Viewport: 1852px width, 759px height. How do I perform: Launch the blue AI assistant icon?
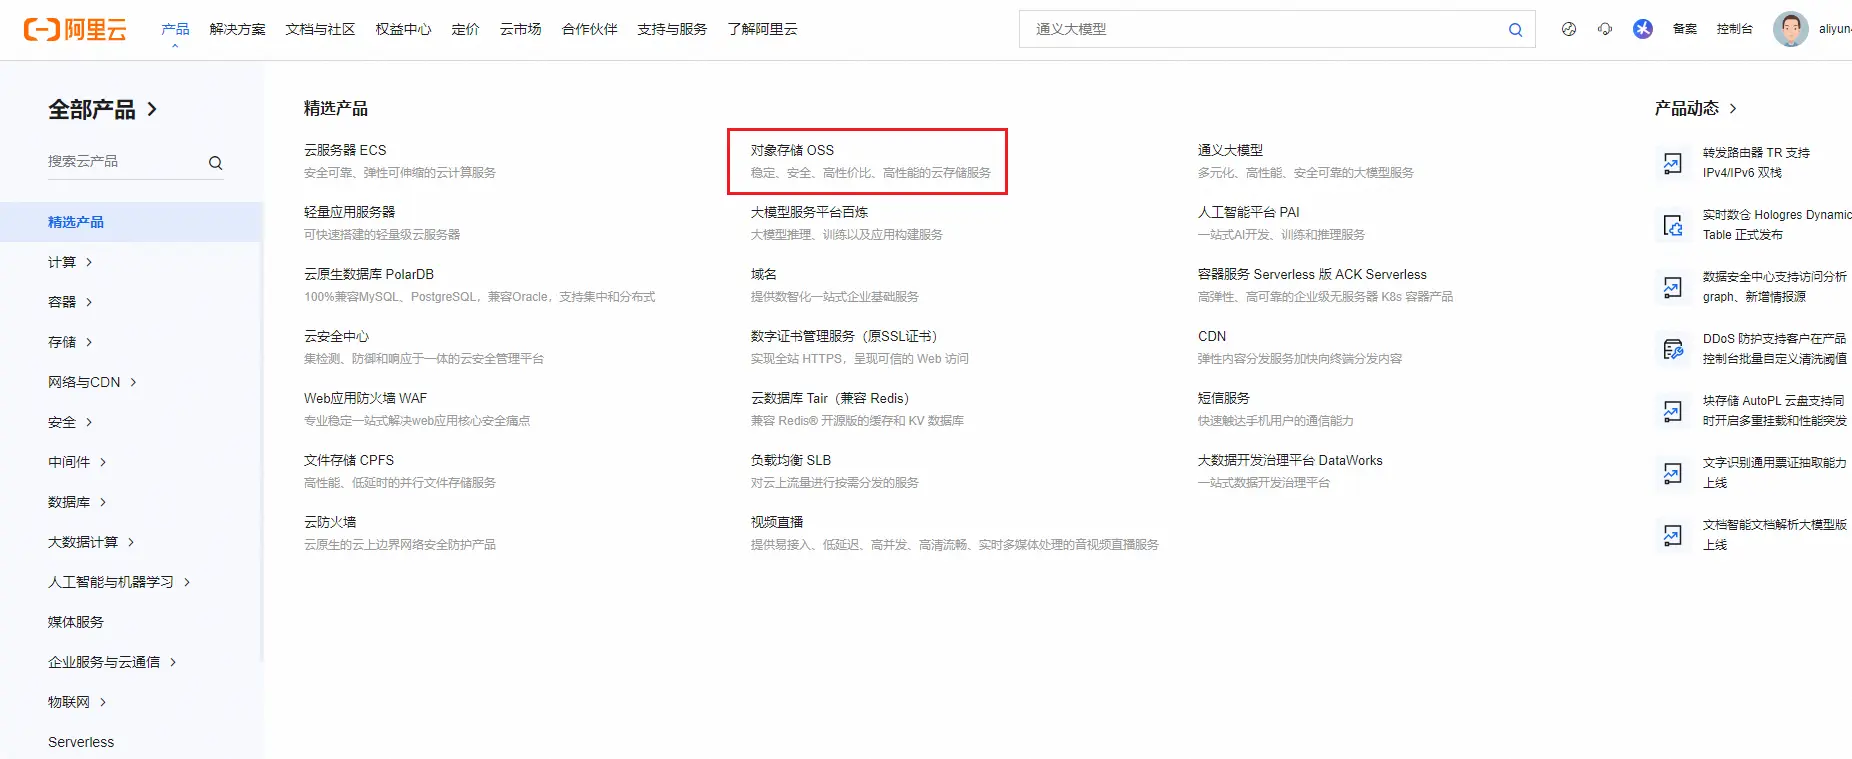pyautogui.click(x=1643, y=29)
